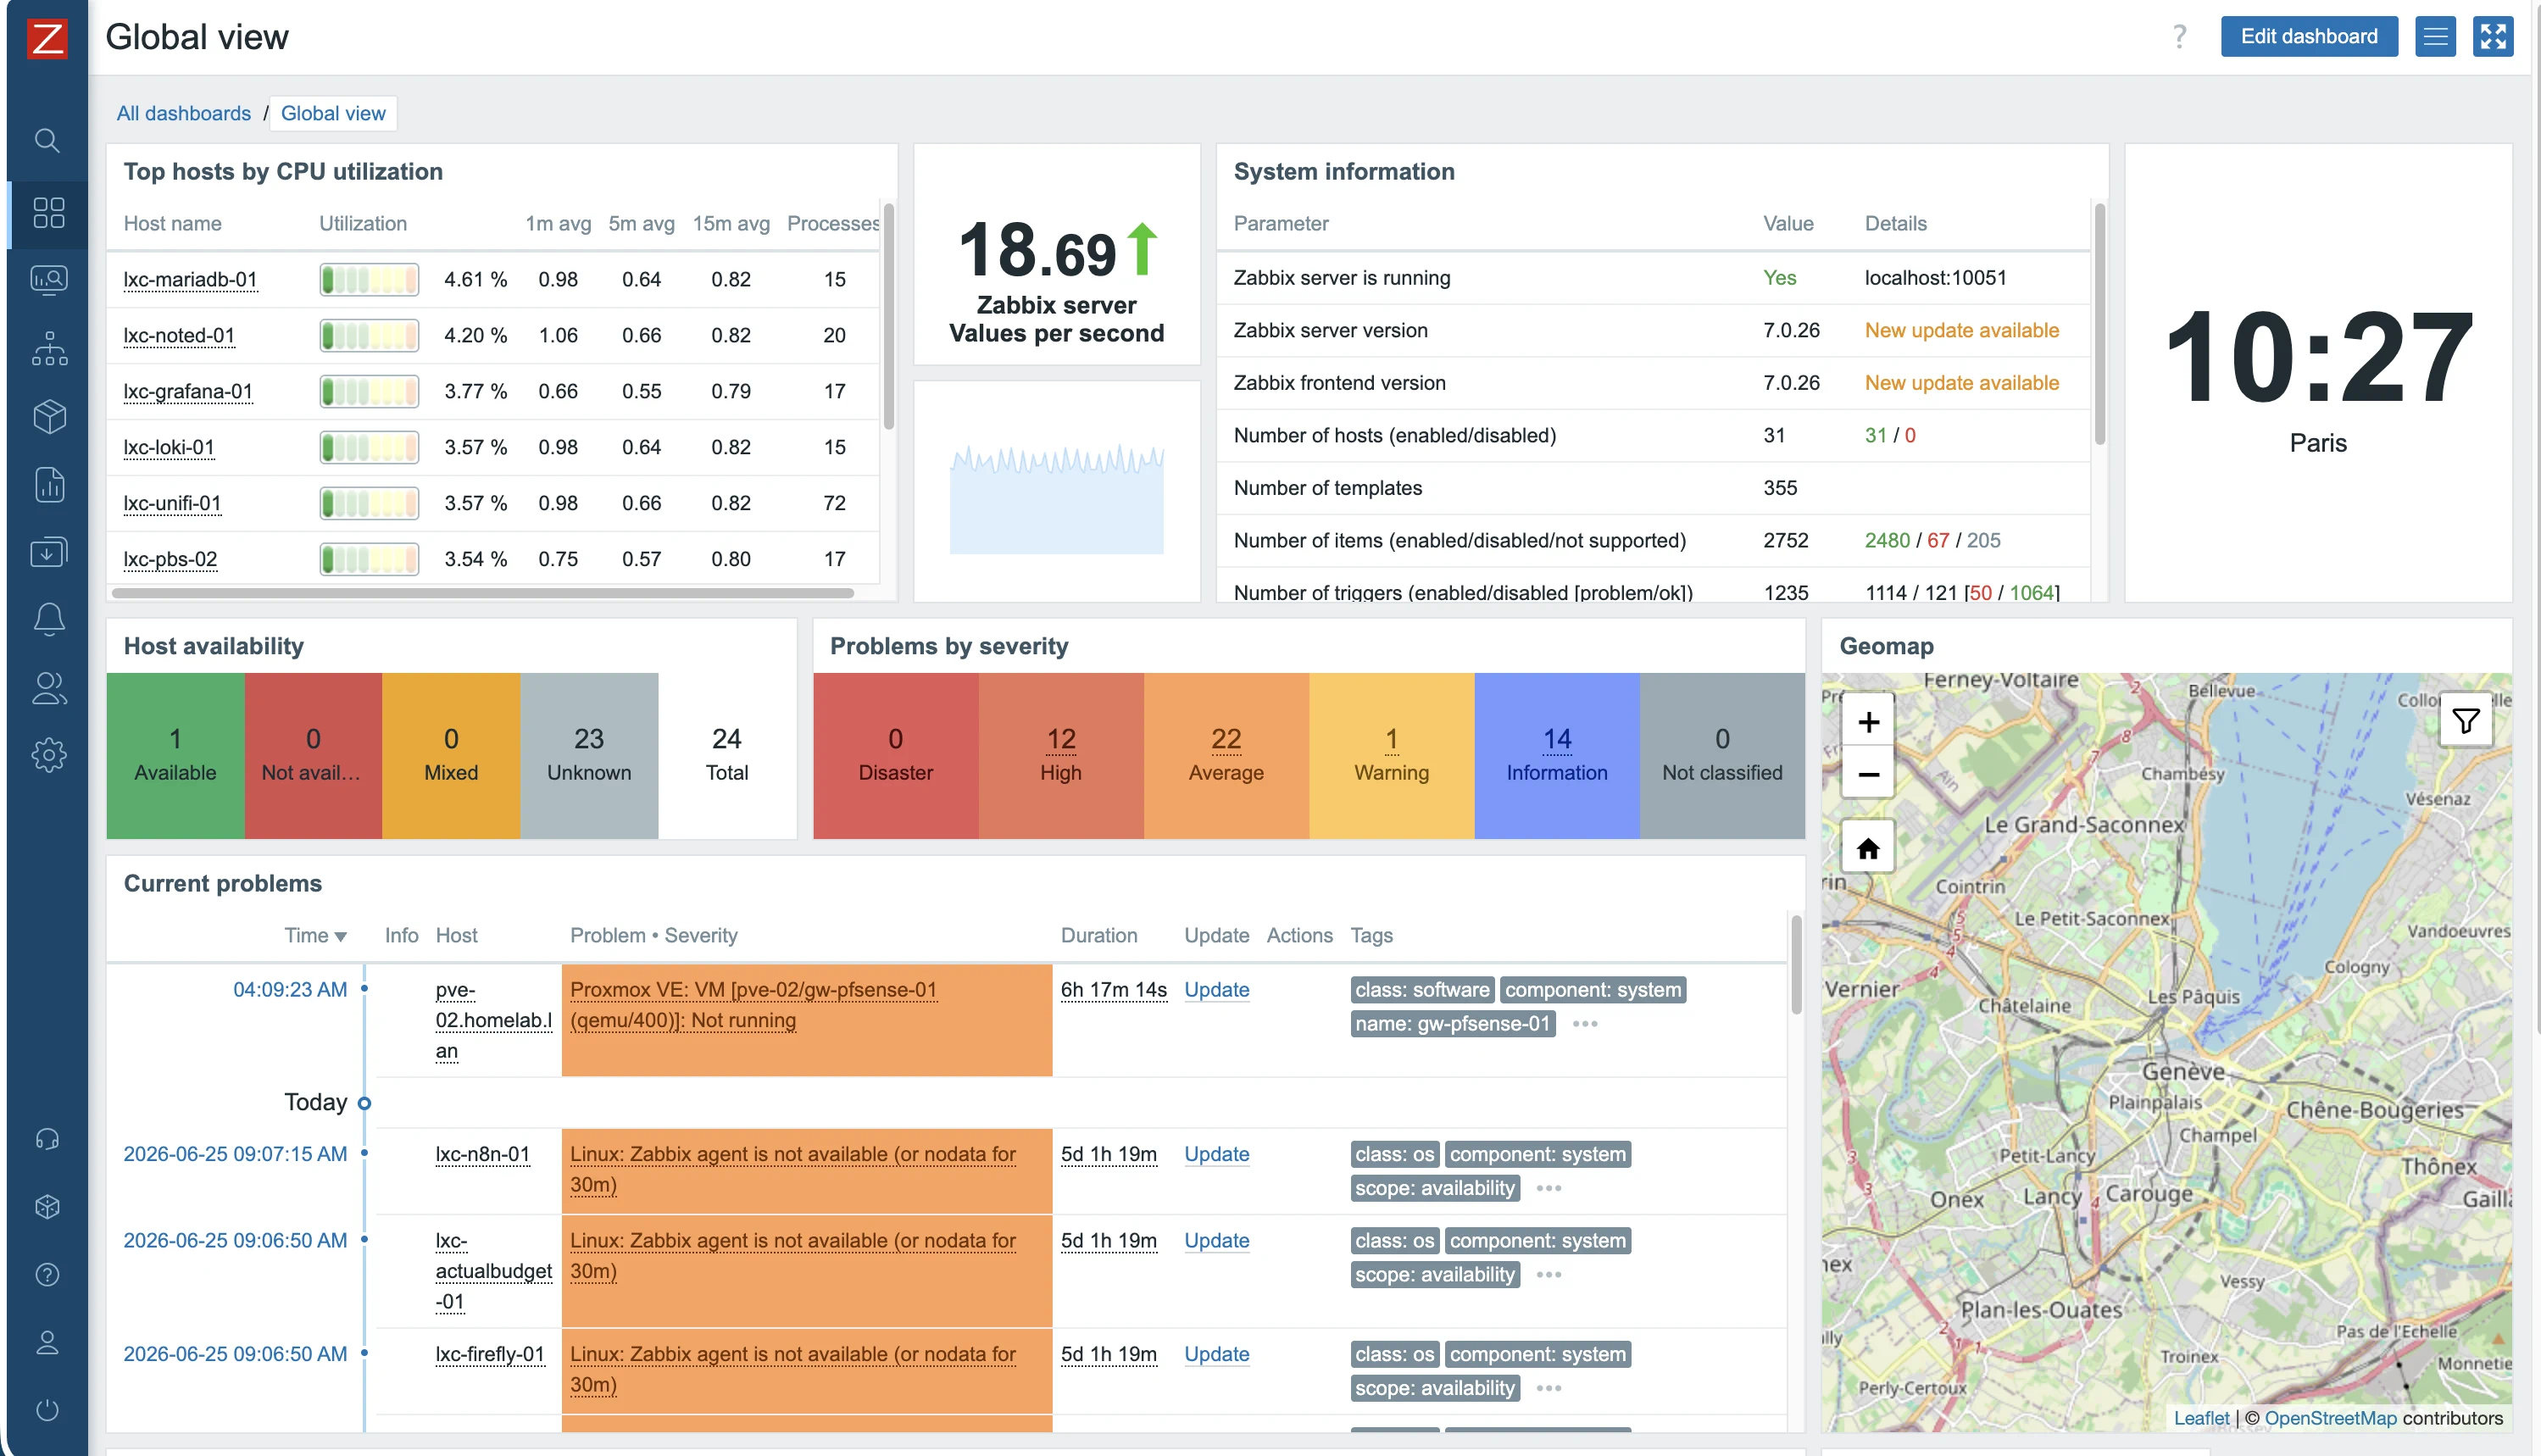2541x1456 pixels.
Task: Open the Users sidebar icon
Action: (x=48, y=687)
